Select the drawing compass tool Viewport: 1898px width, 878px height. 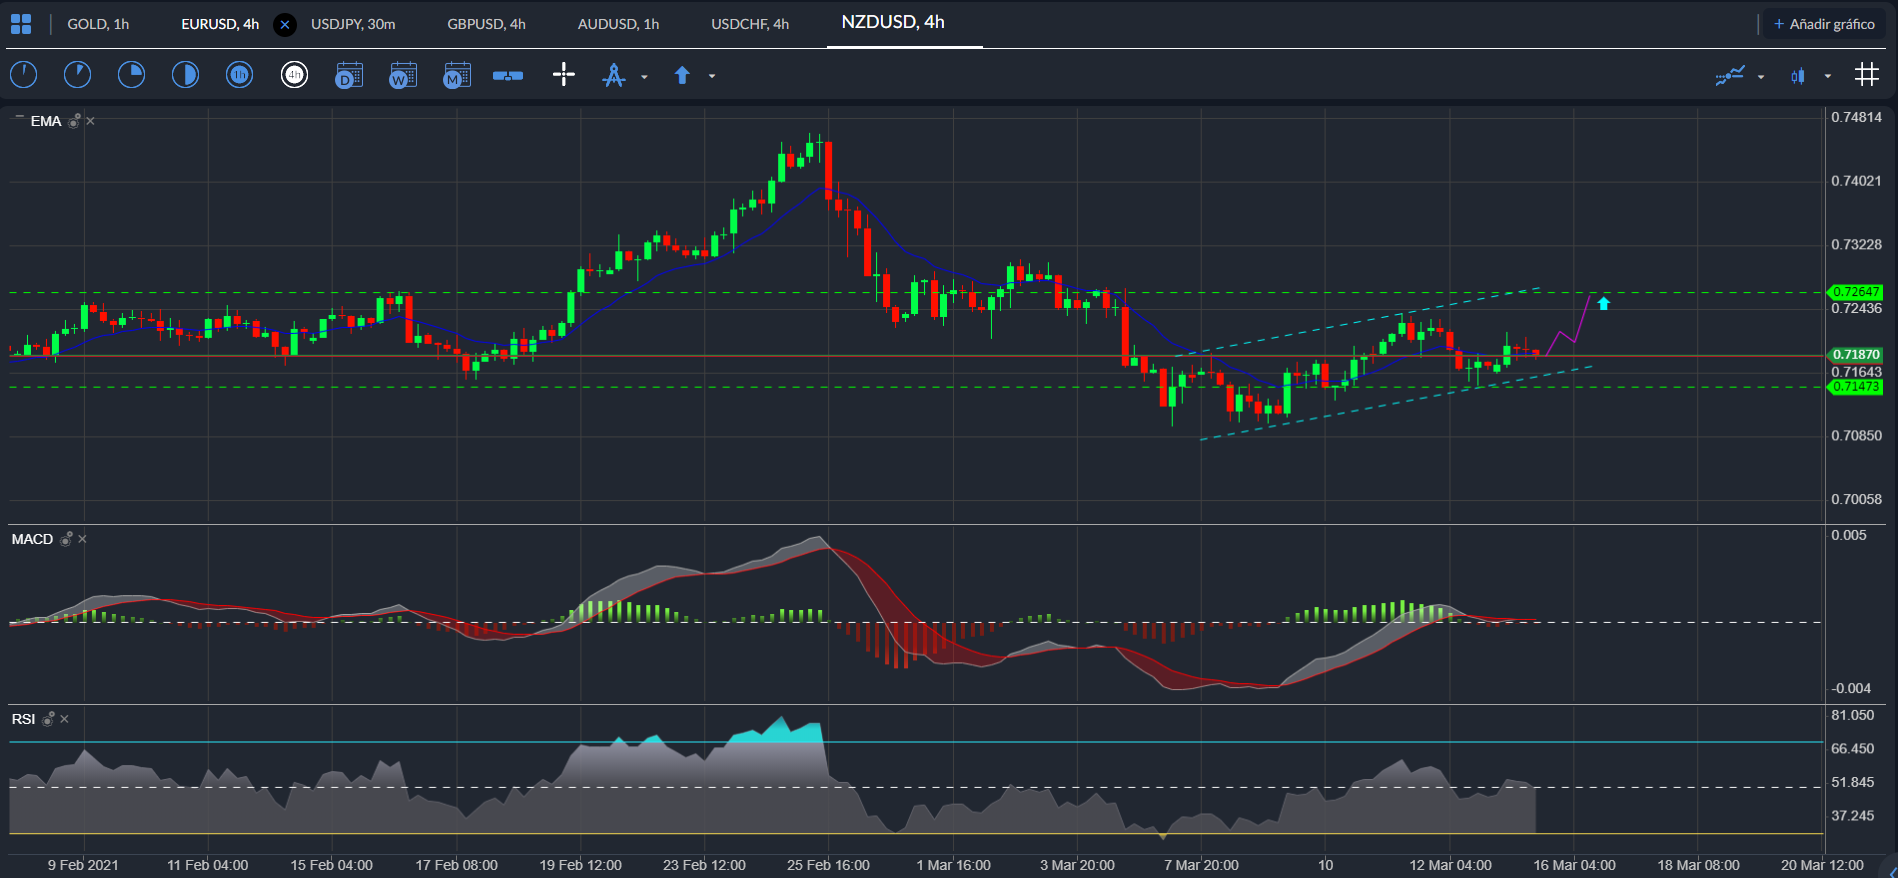(614, 75)
